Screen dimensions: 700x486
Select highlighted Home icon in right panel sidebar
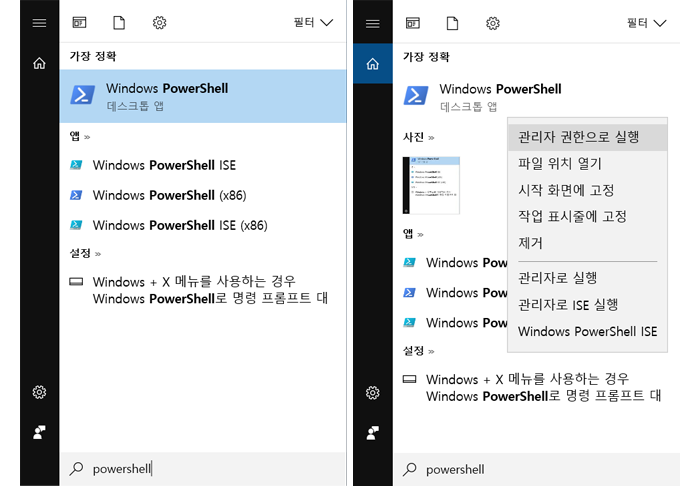pyautogui.click(x=373, y=64)
